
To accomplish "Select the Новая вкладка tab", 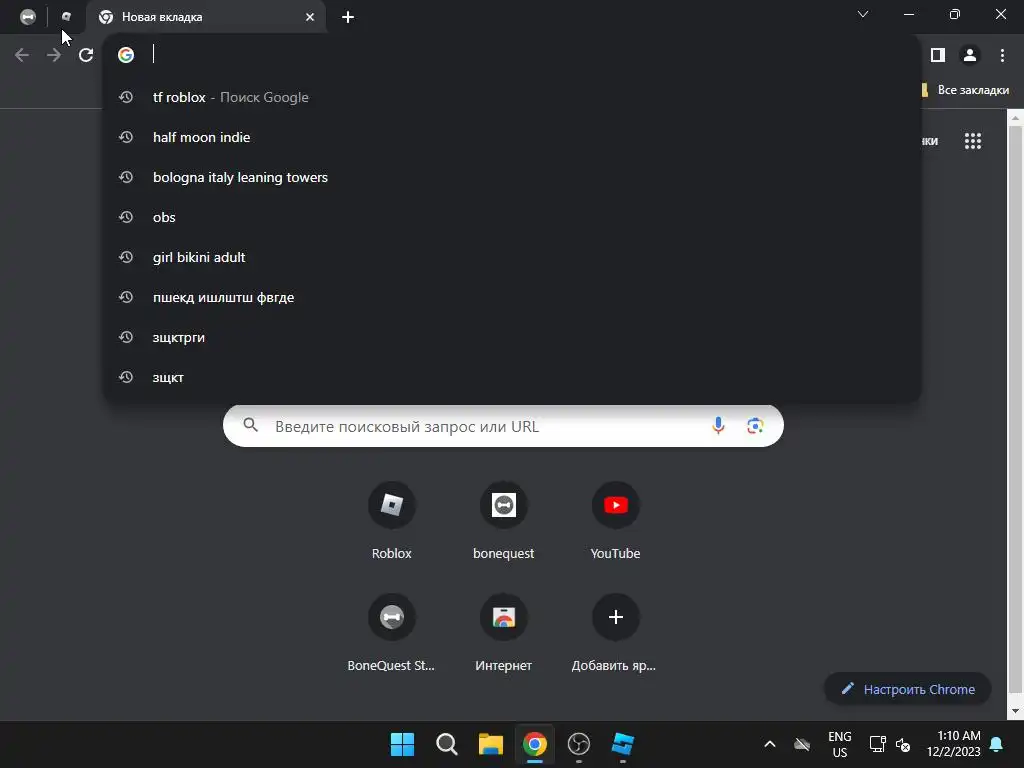I will pyautogui.click(x=205, y=17).
